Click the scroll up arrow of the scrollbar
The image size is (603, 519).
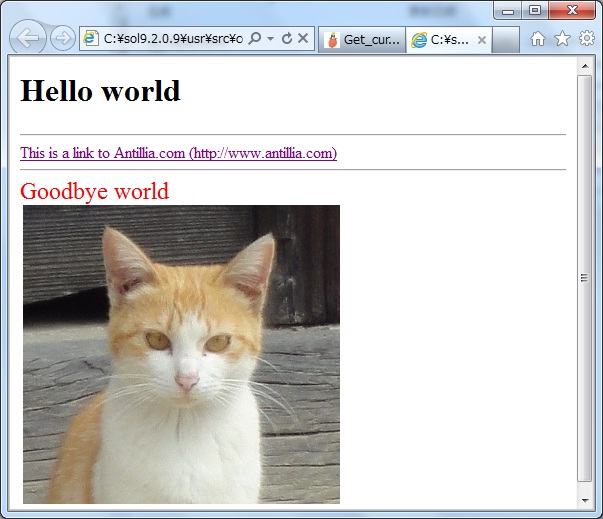click(x=585, y=66)
